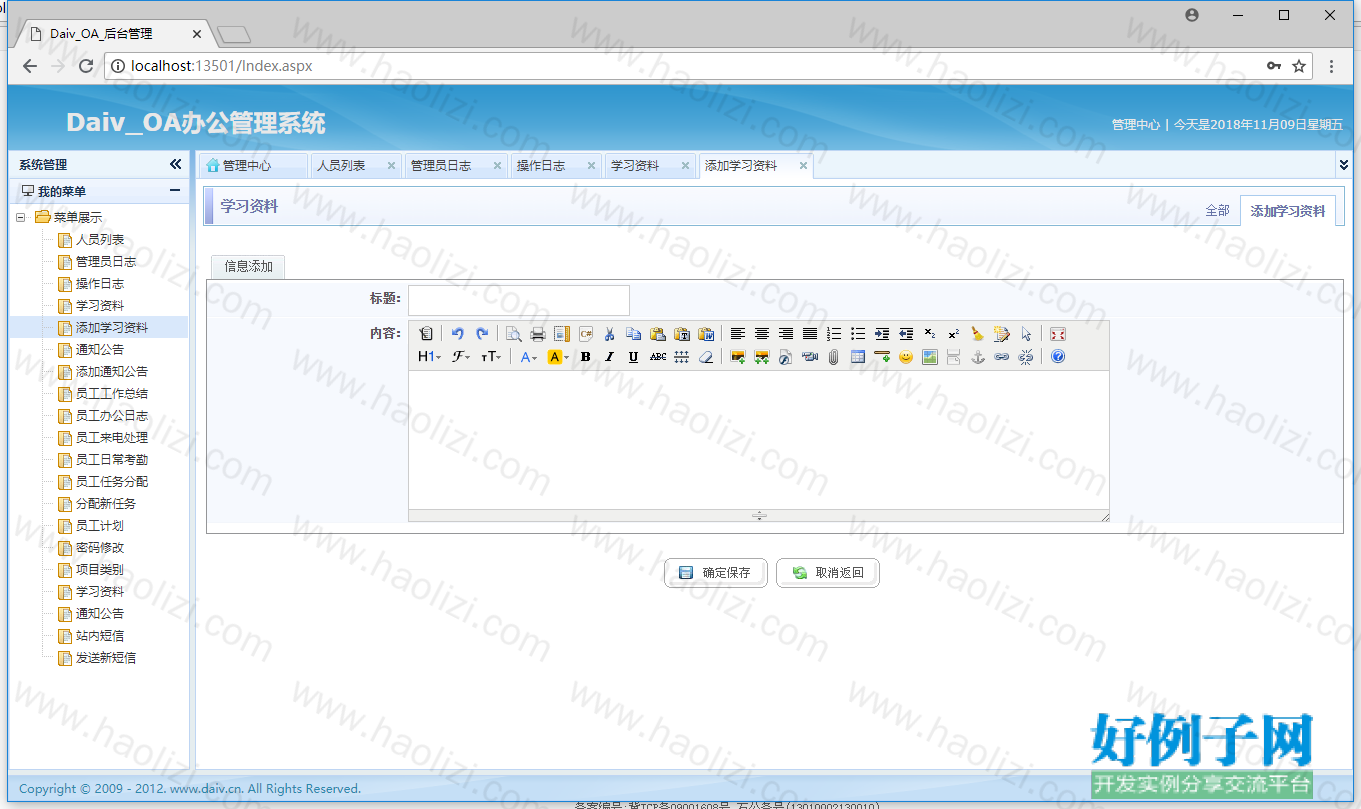Open 密码修改 in the menu tree
The width and height of the screenshot is (1361, 809).
pyautogui.click(x=100, y=547)
